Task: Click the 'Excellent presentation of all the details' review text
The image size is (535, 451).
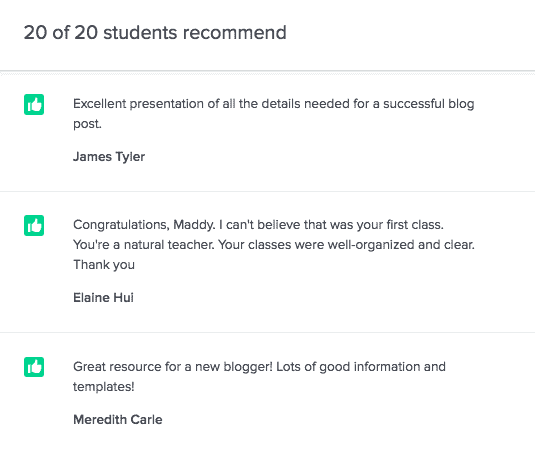Action: [x=274, y=114]
